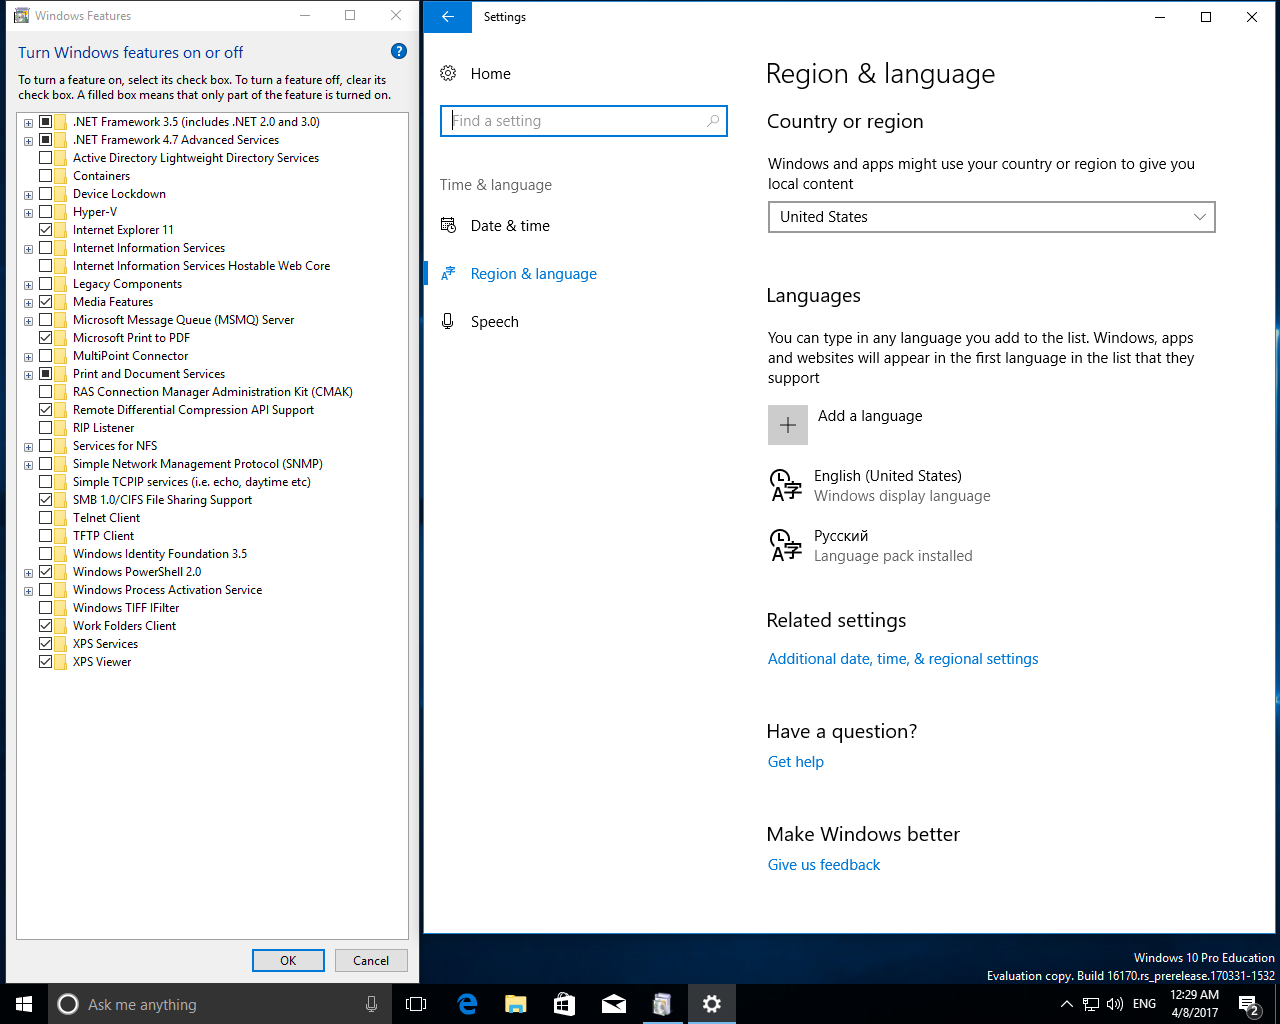Expand the Hyper-V tree node
The width and height of the screenshot is (1280, 1024).
(x=28, y=213)
